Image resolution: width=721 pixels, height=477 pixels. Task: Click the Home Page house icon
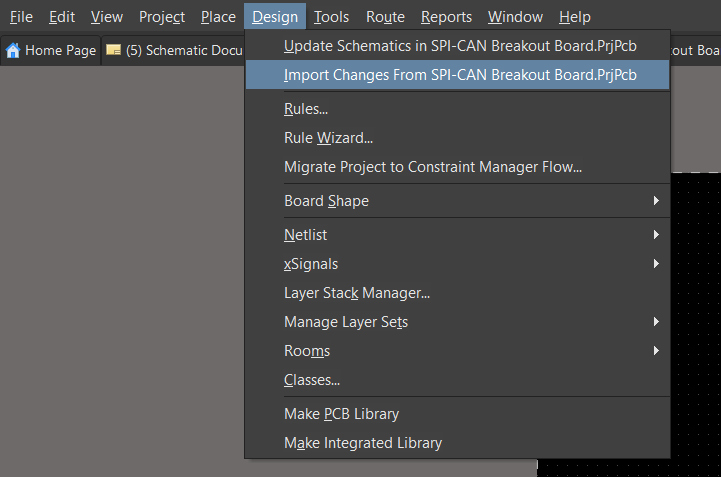13,50
